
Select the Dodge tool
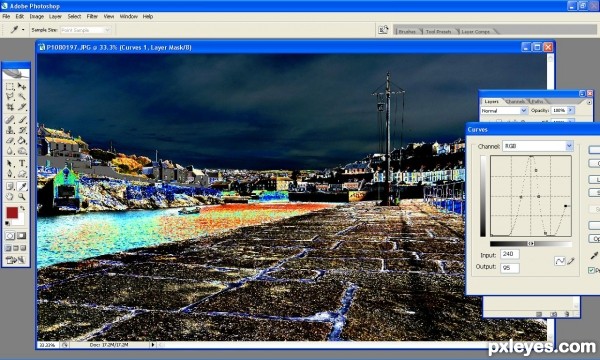[22, 151]
